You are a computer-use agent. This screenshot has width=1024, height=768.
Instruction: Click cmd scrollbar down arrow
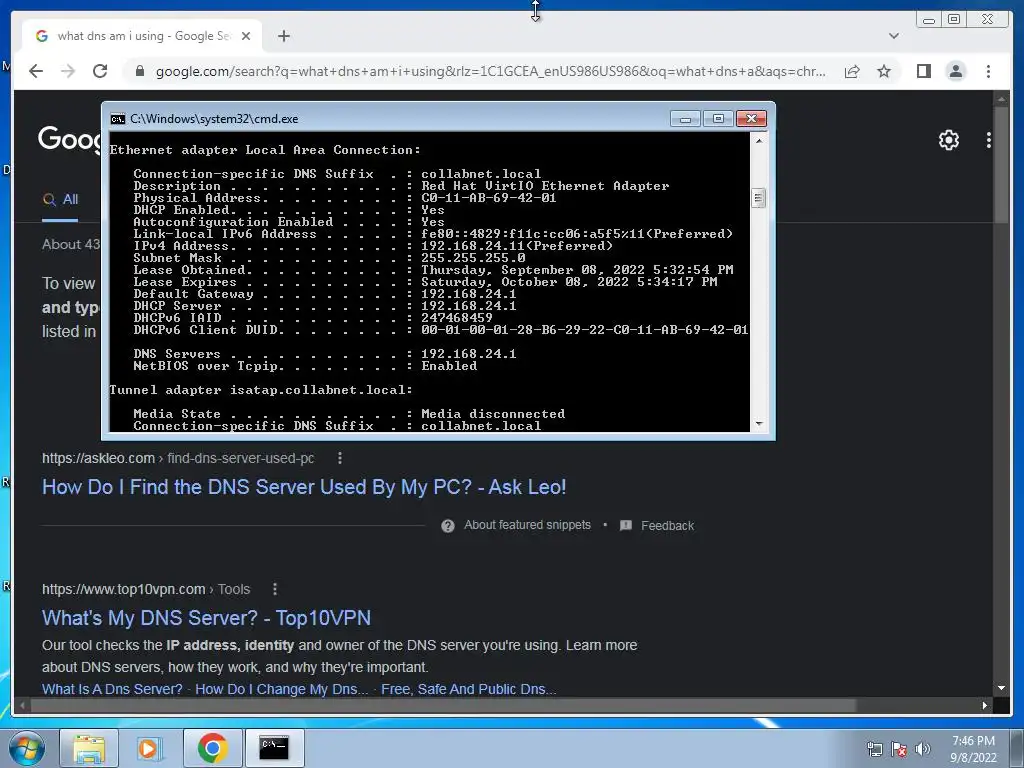point(758,423)
